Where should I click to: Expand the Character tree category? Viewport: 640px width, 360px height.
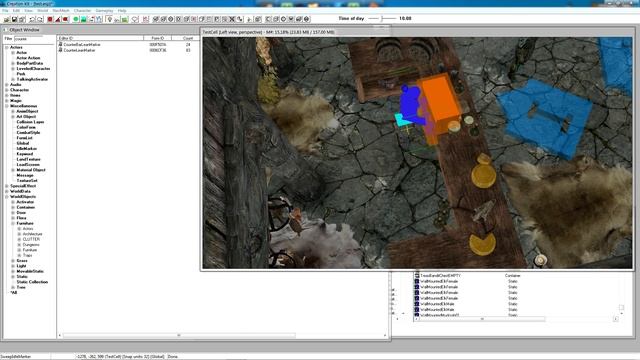7,90
